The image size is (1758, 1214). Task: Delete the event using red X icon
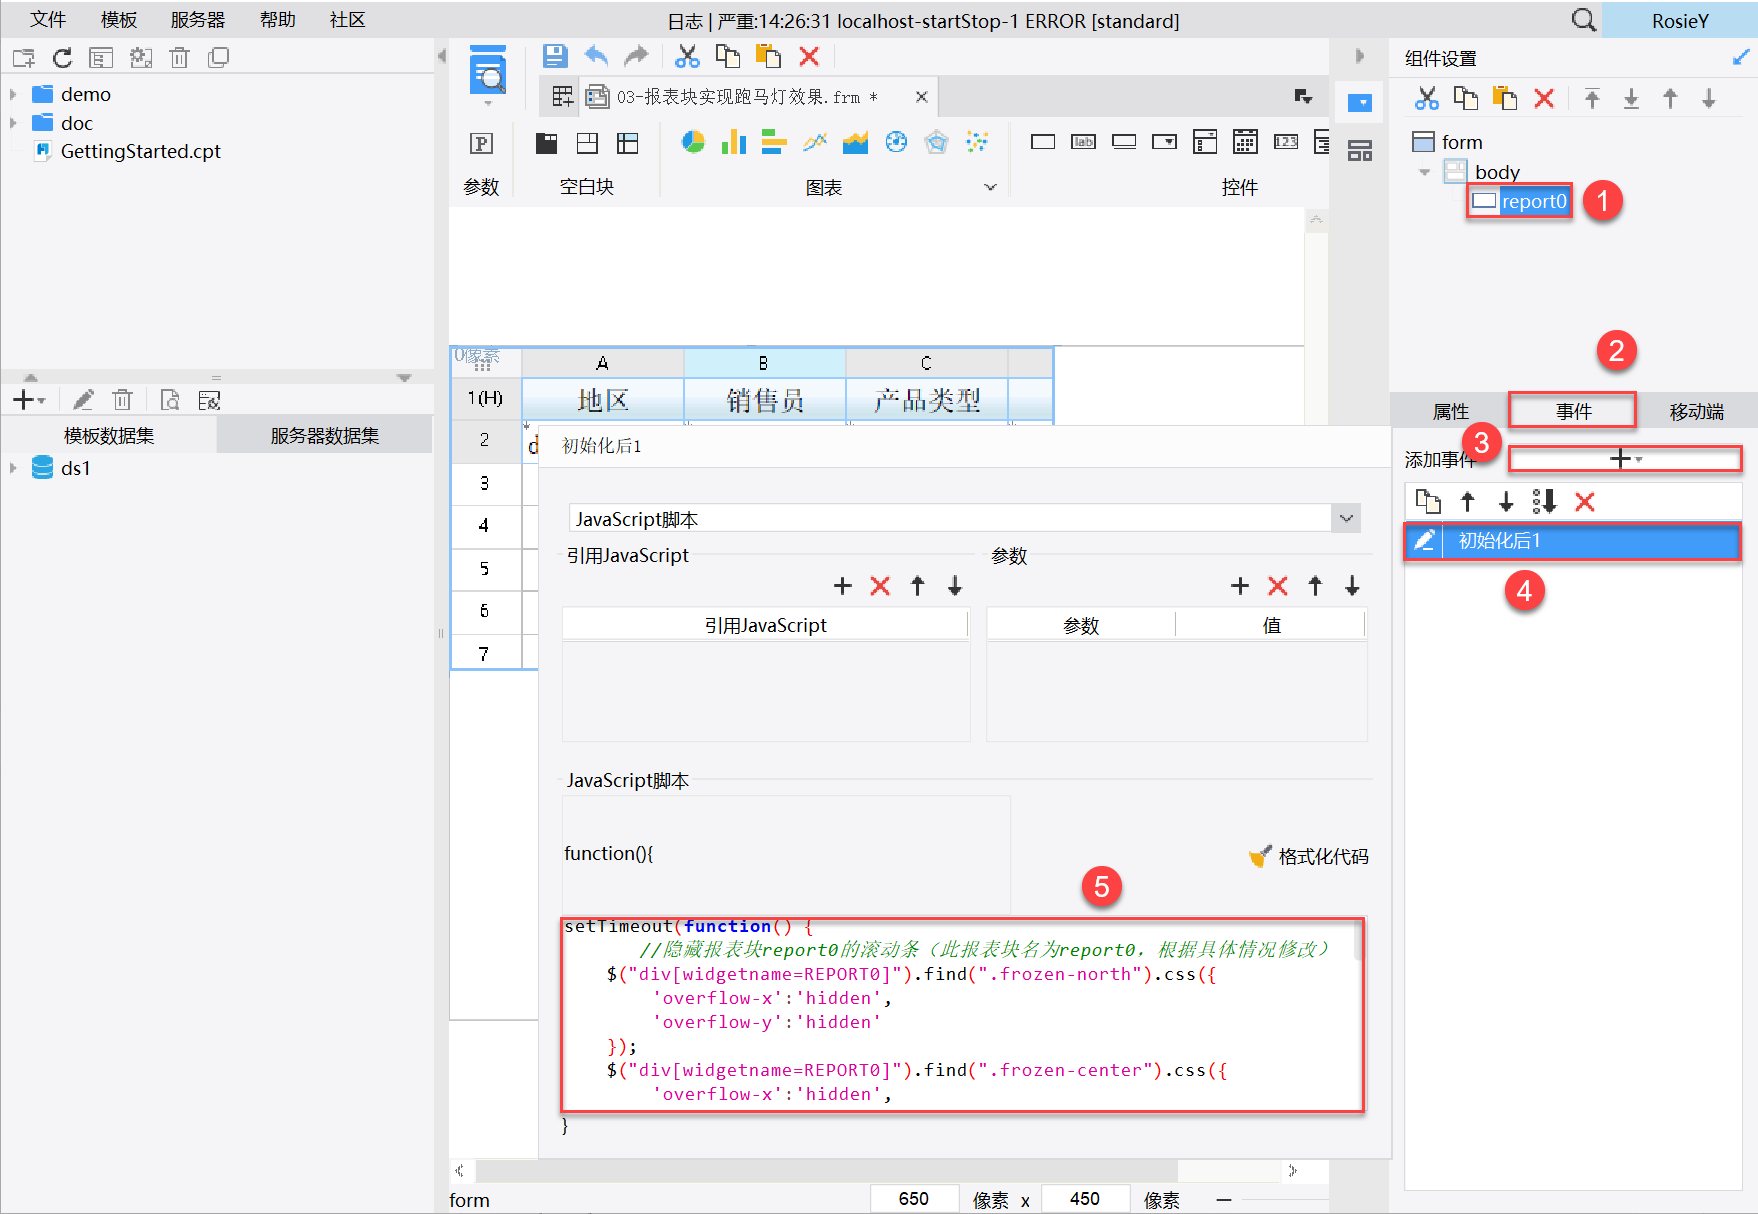click(x=1585, y=501)
